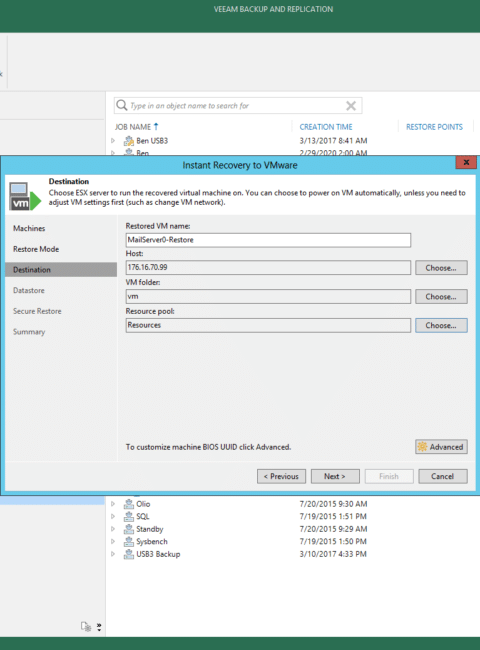Click Choose button for Host

(x=441, y=268)
